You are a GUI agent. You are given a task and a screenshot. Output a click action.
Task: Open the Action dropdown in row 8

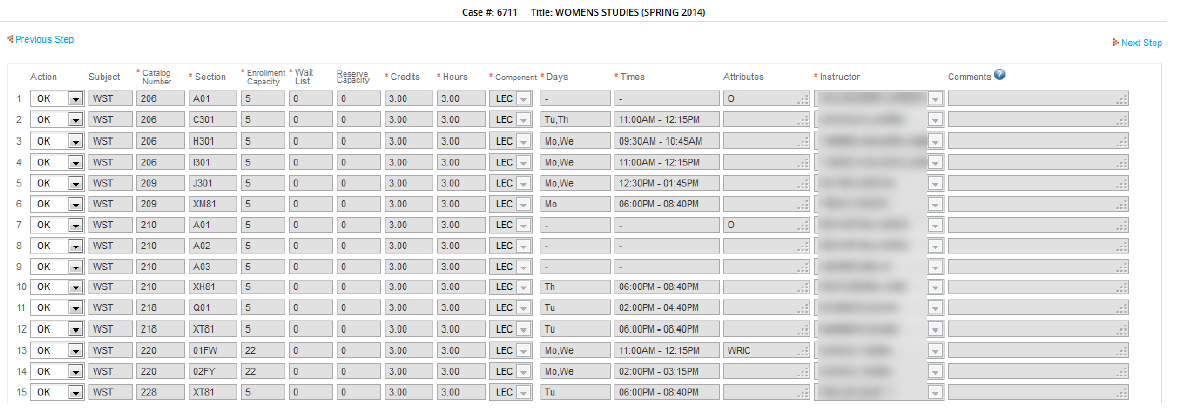(x=75, y=246)
